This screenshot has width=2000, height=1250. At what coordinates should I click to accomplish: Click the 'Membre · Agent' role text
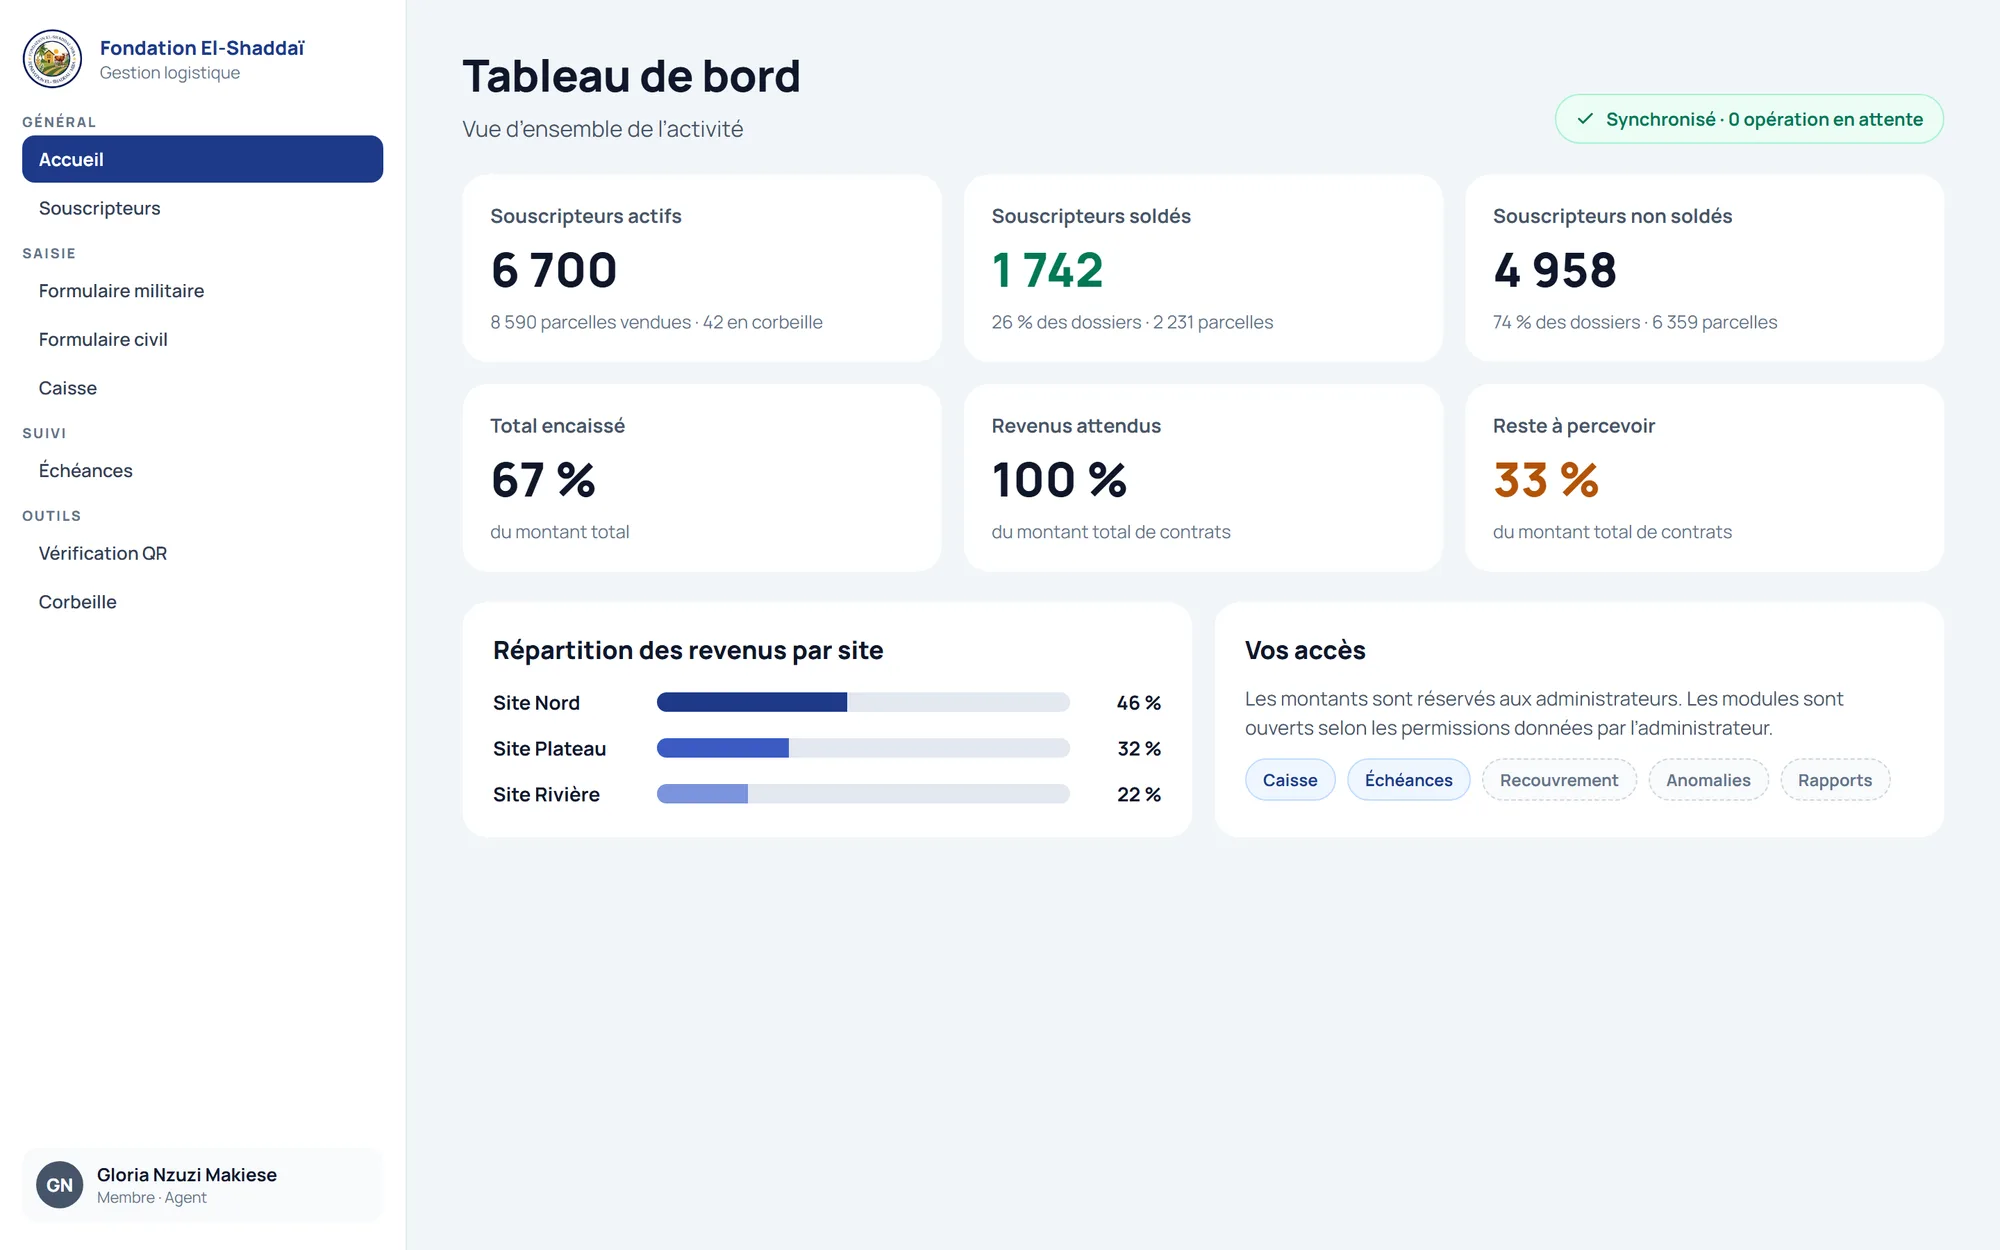tap(152, 1198)
